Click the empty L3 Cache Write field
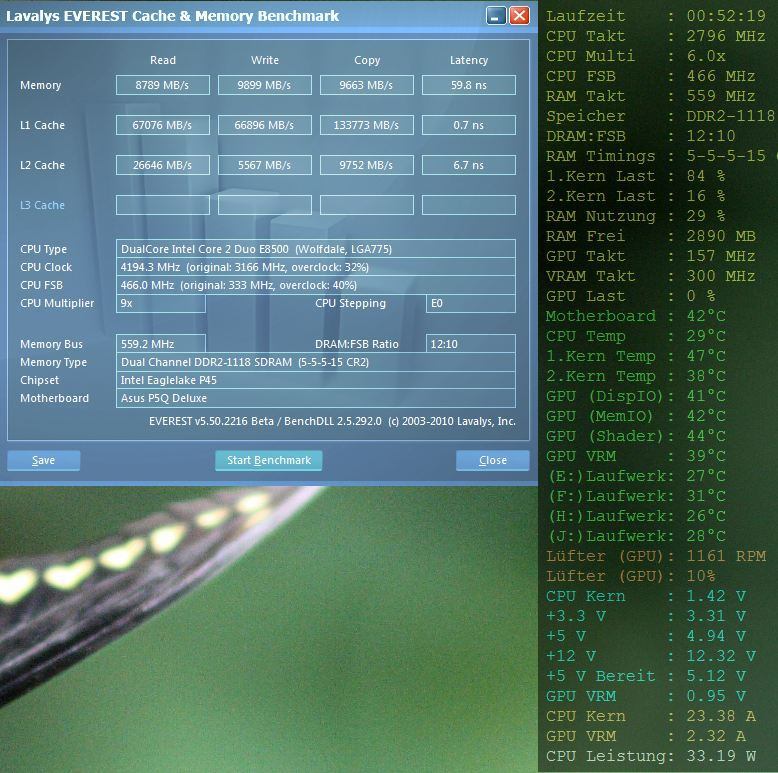Screen dimensions: 778x773 point(265,205)
